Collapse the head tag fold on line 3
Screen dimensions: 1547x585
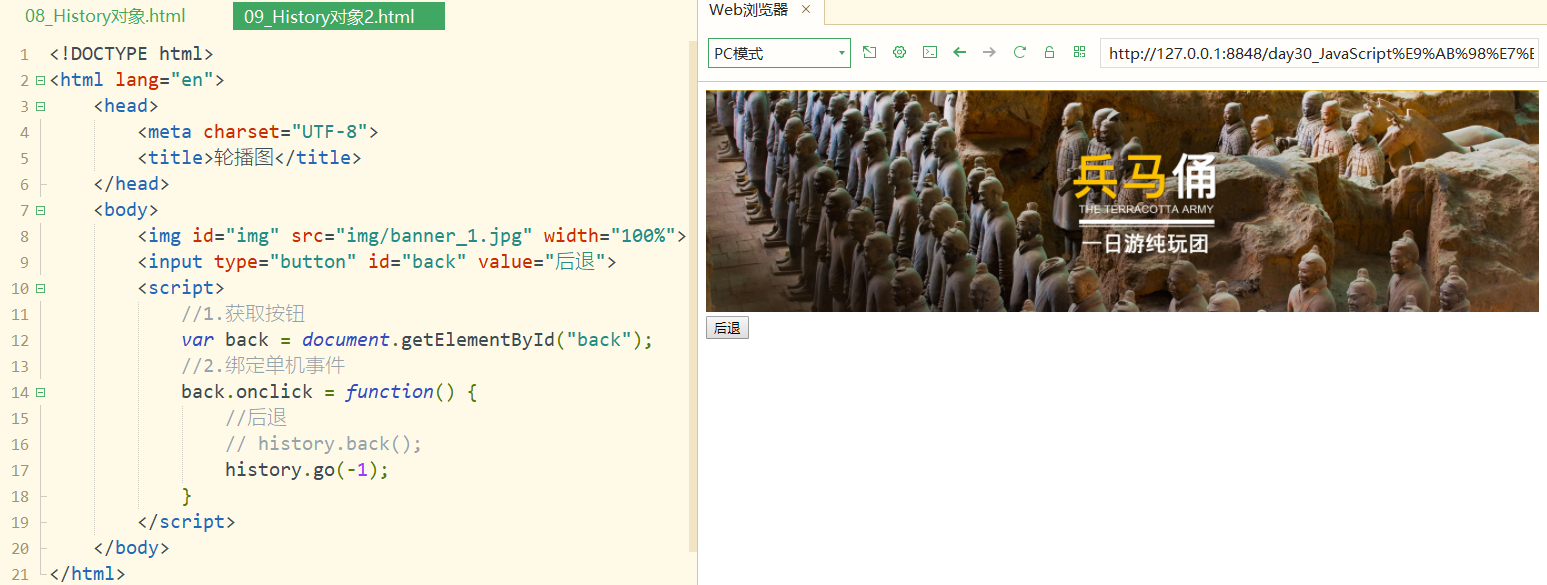pos(40,106)
